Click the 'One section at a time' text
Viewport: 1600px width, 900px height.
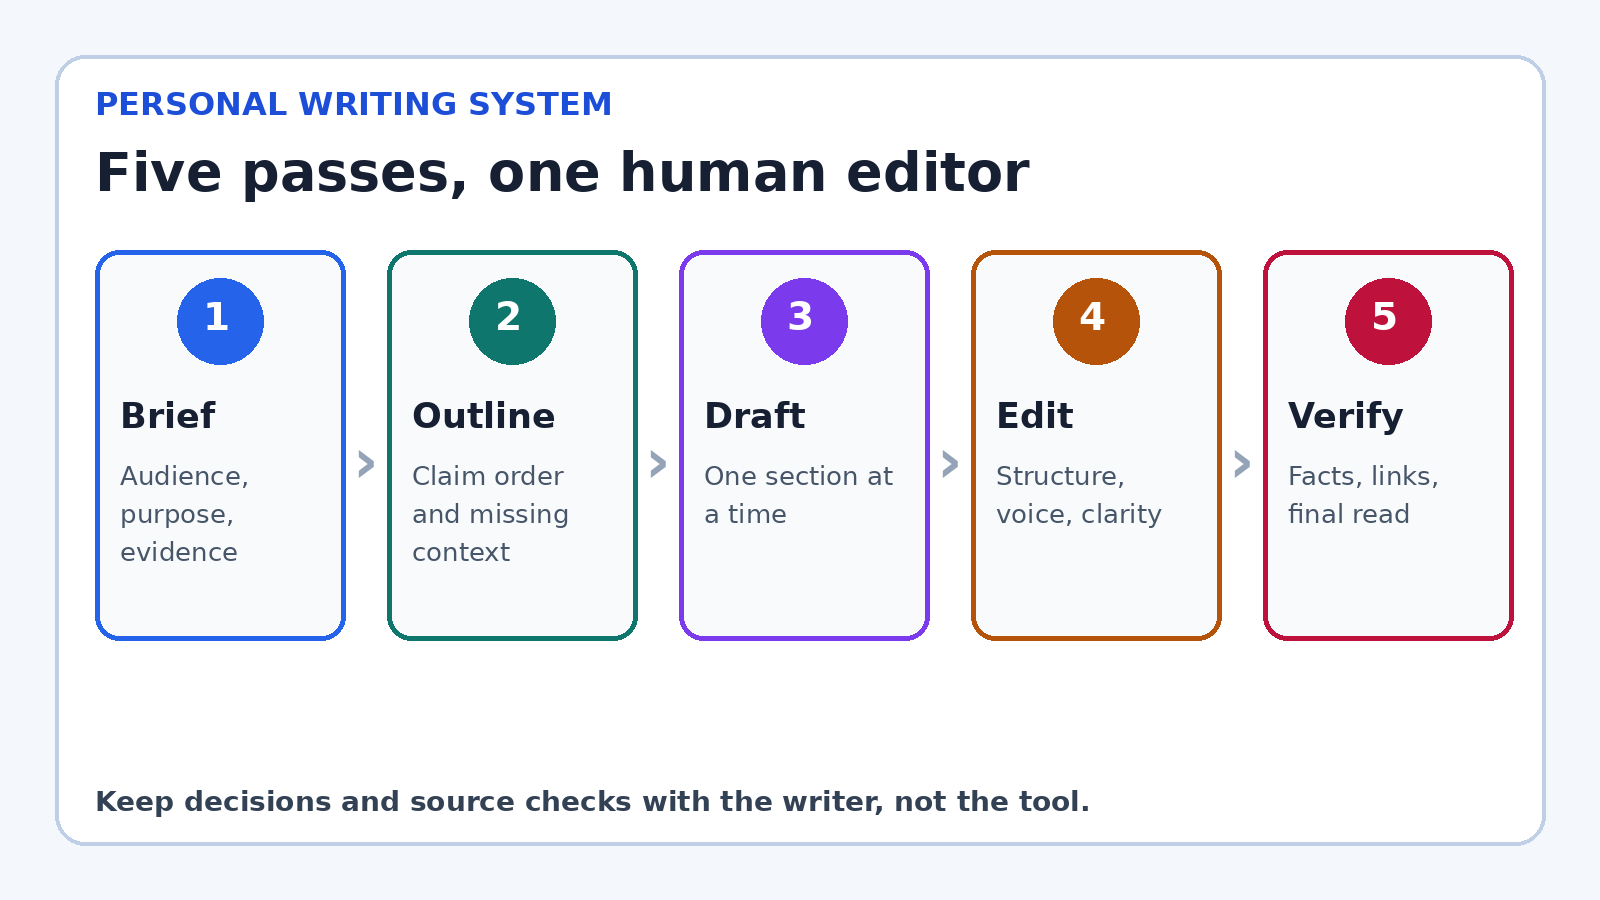pos(798,495)
